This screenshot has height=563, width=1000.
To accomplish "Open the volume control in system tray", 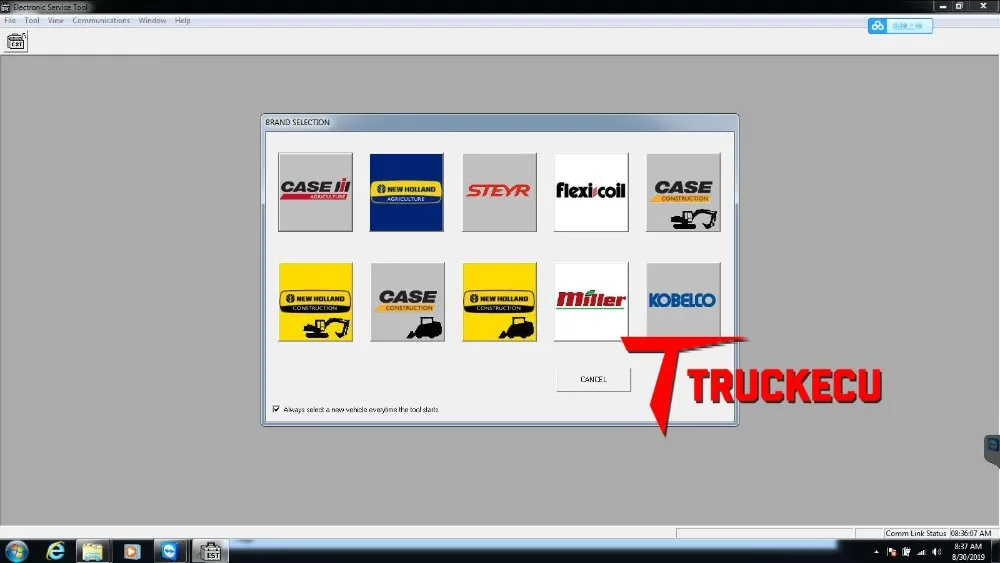I will point(936,552).
